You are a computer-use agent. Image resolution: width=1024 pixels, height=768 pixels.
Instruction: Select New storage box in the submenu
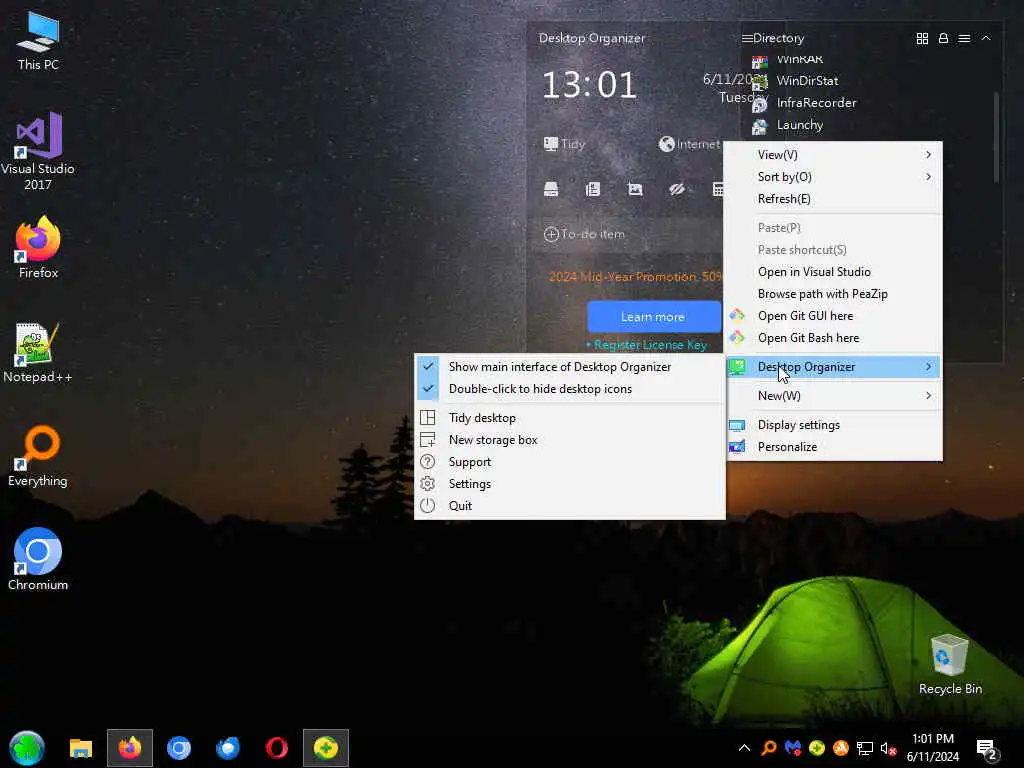[569, 440]
